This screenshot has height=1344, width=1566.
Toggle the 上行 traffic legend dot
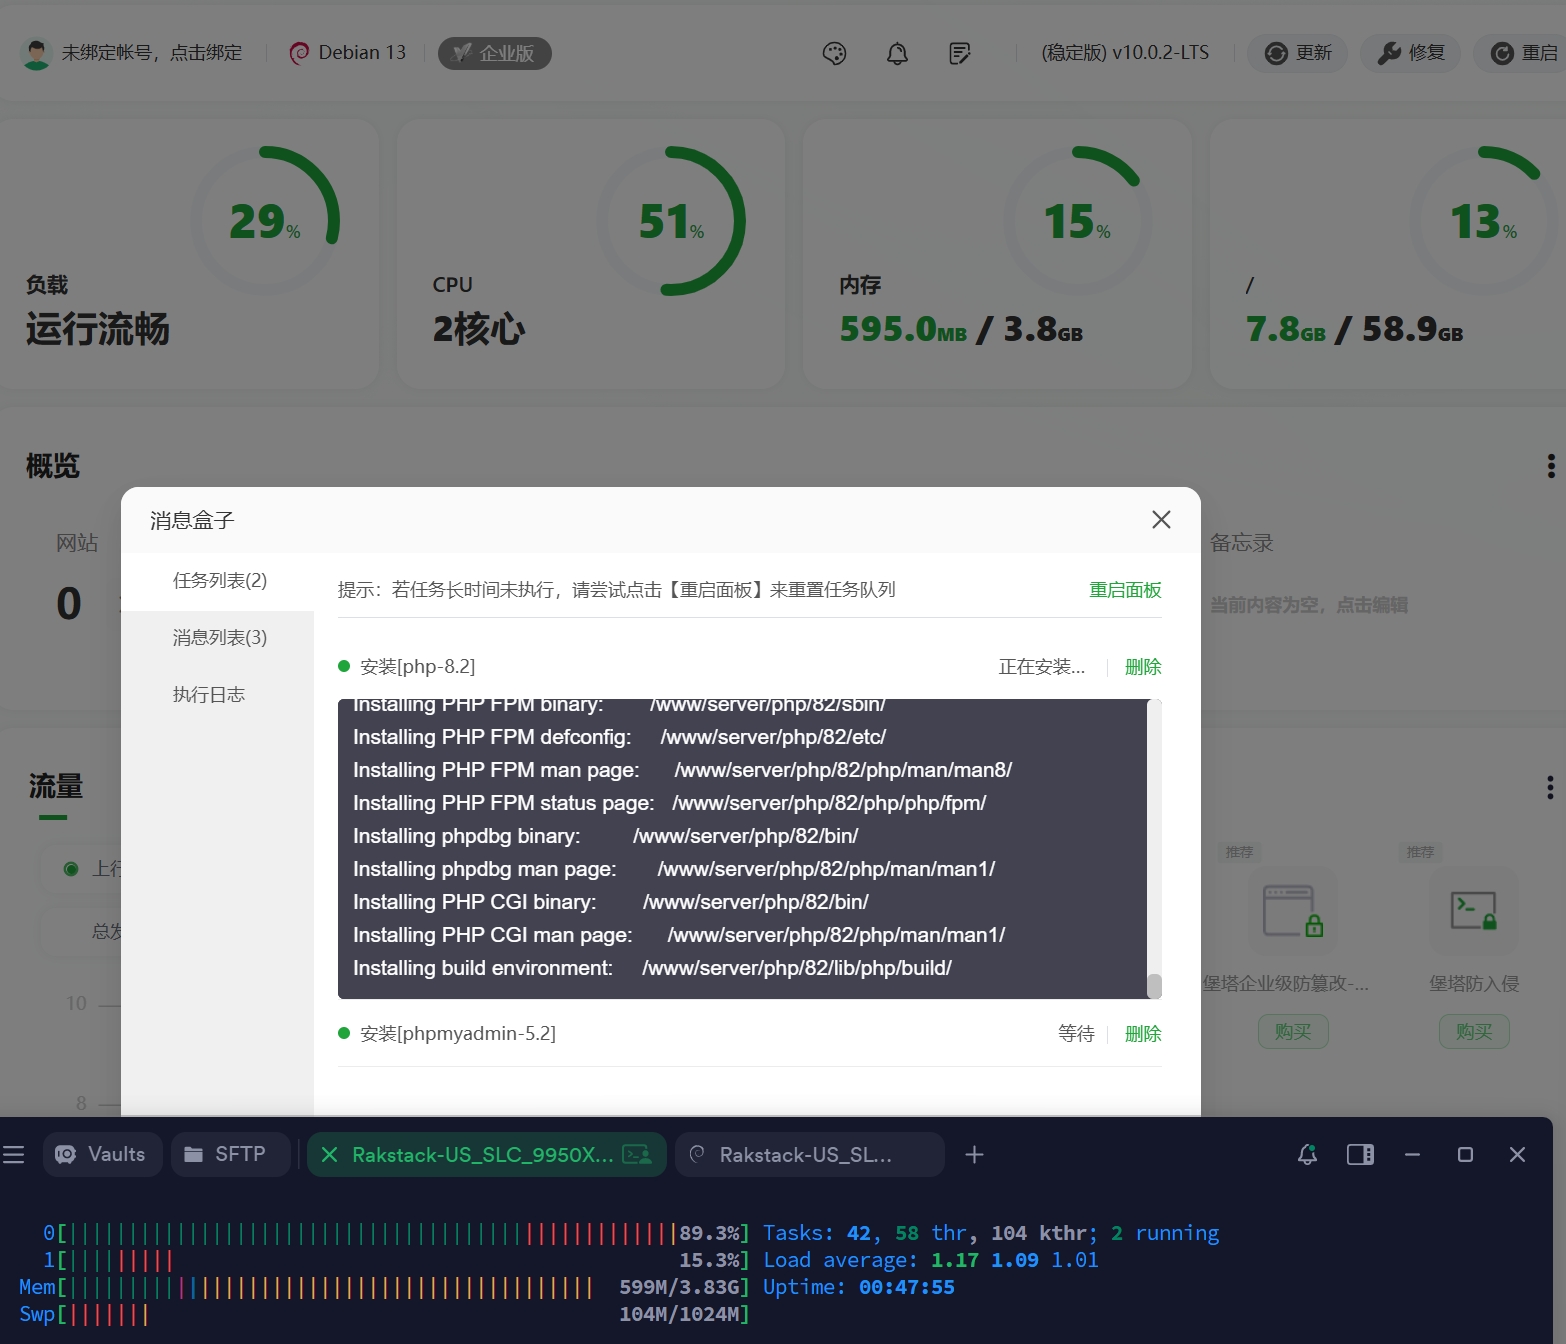pos(71,869)
